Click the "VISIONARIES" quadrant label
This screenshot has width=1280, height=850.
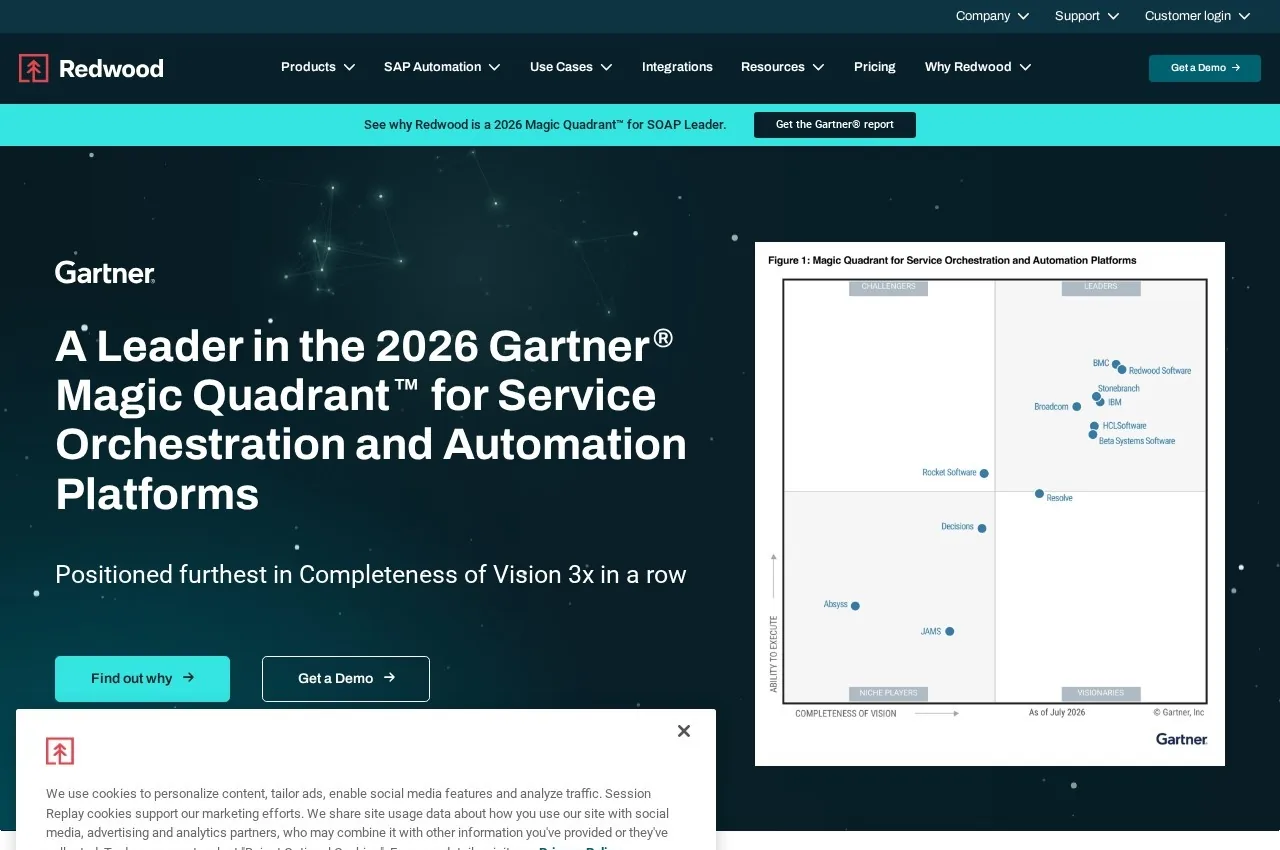point(1101,693)
